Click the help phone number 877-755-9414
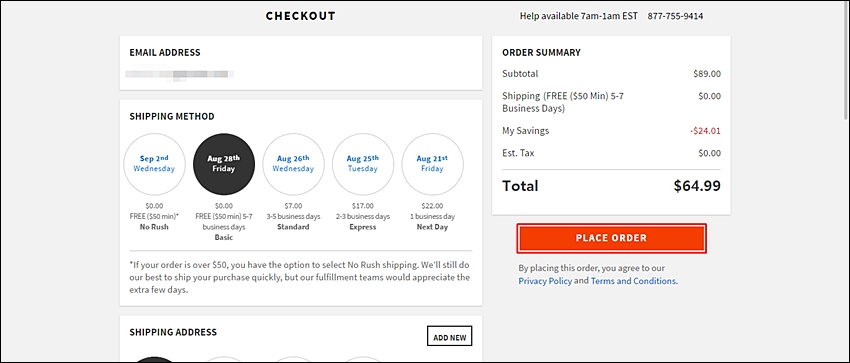Image resolution: width=850 pixels, height=363 pixels. point(675,16)
